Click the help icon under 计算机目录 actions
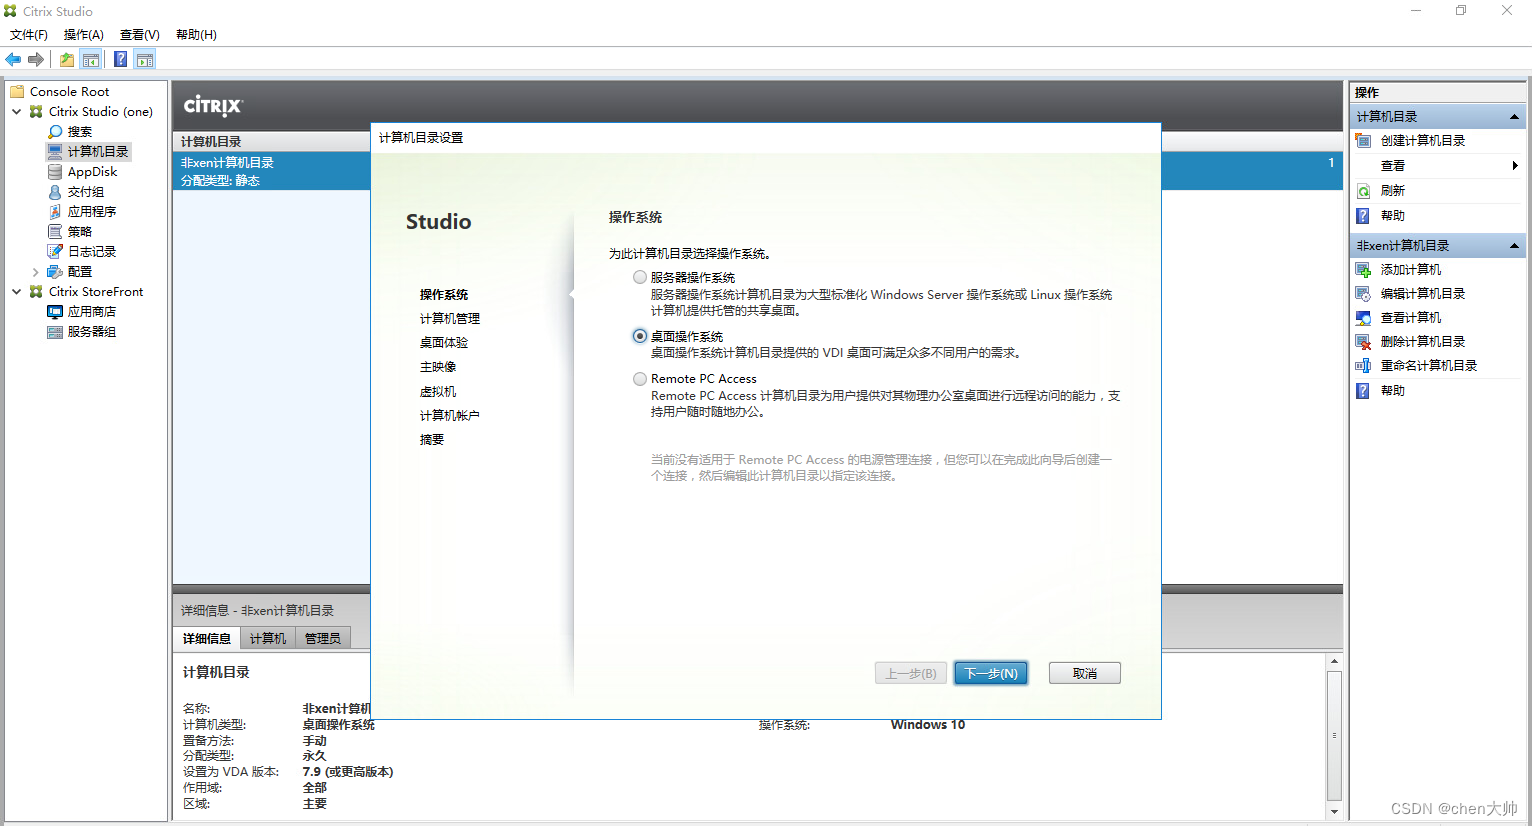 1363,216
